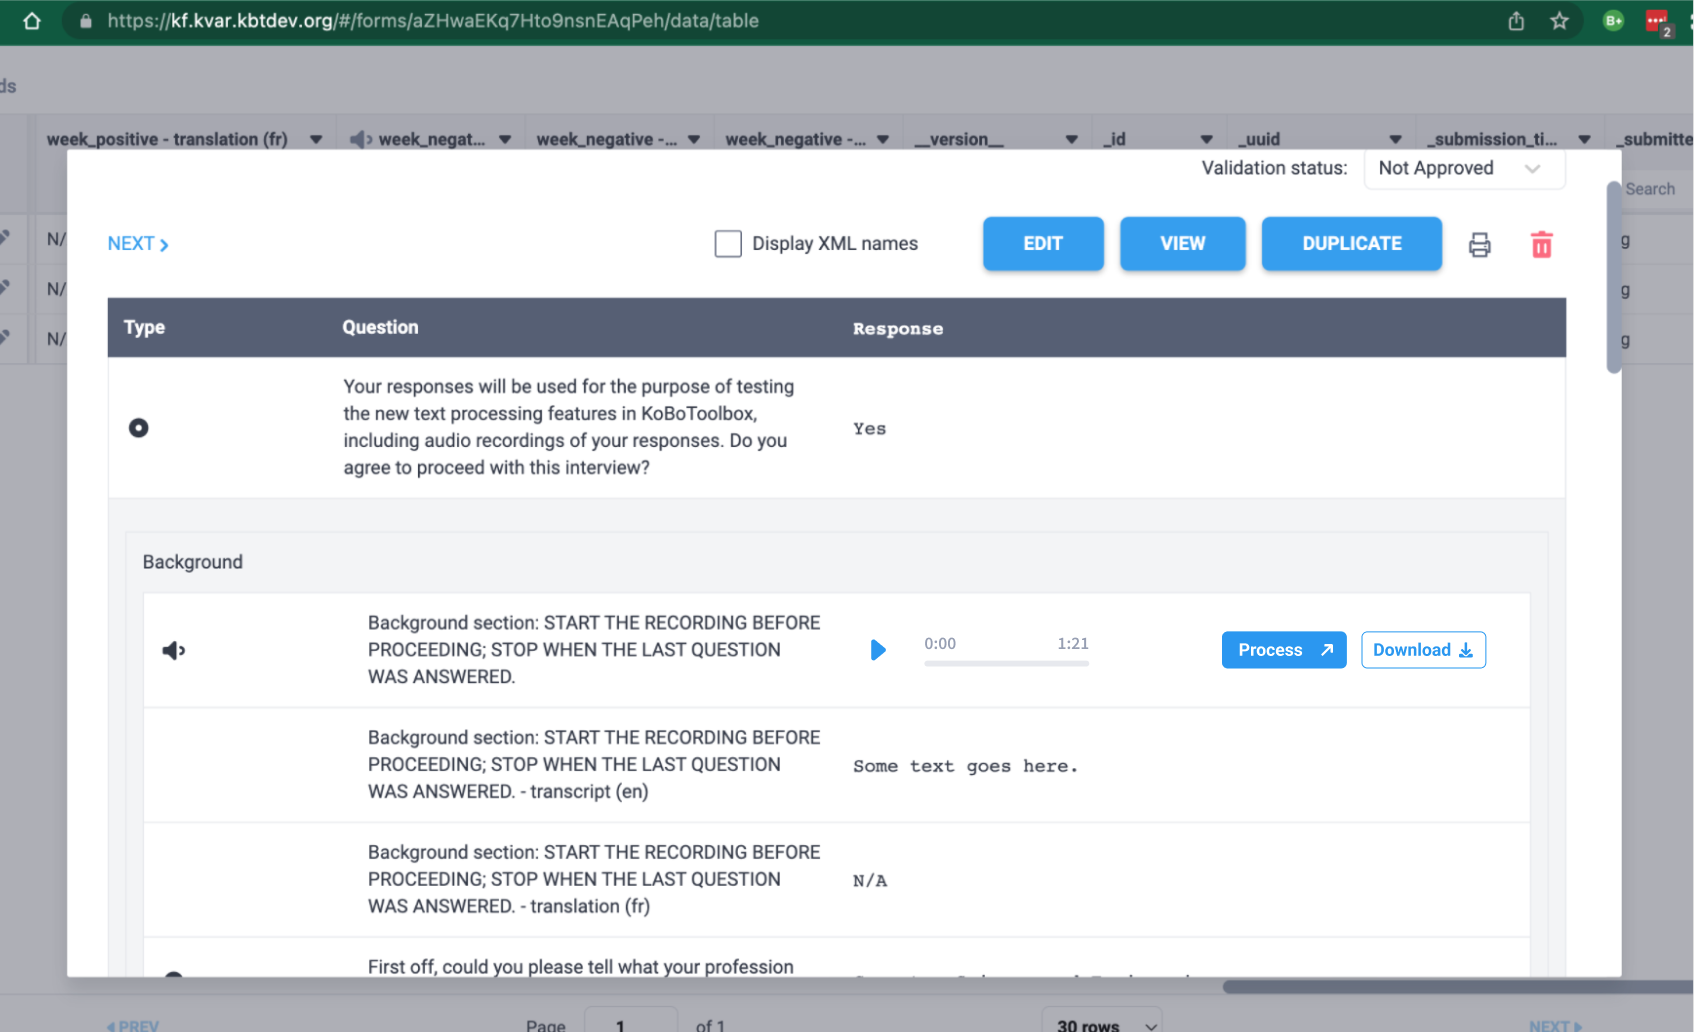
Task: Click the speaker icon in the week_negat column header
Action: tap(359, 139)
